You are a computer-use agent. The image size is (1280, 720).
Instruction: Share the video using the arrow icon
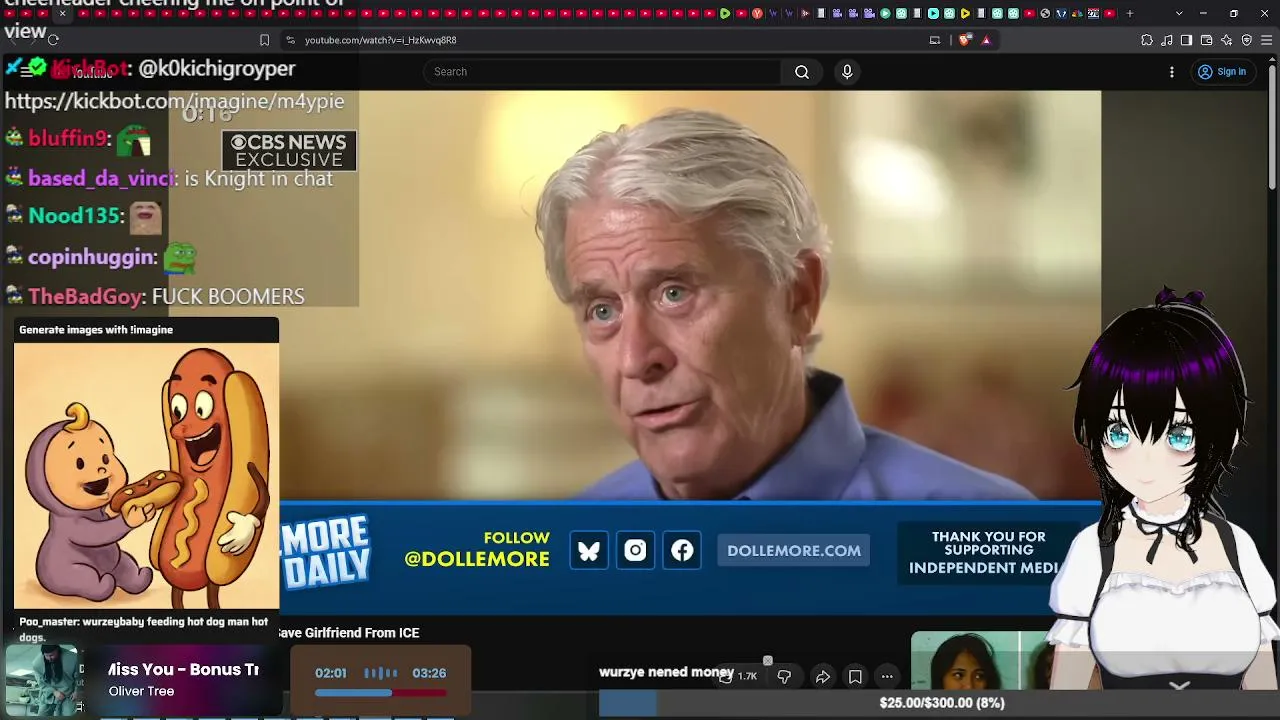pos(822,677)
